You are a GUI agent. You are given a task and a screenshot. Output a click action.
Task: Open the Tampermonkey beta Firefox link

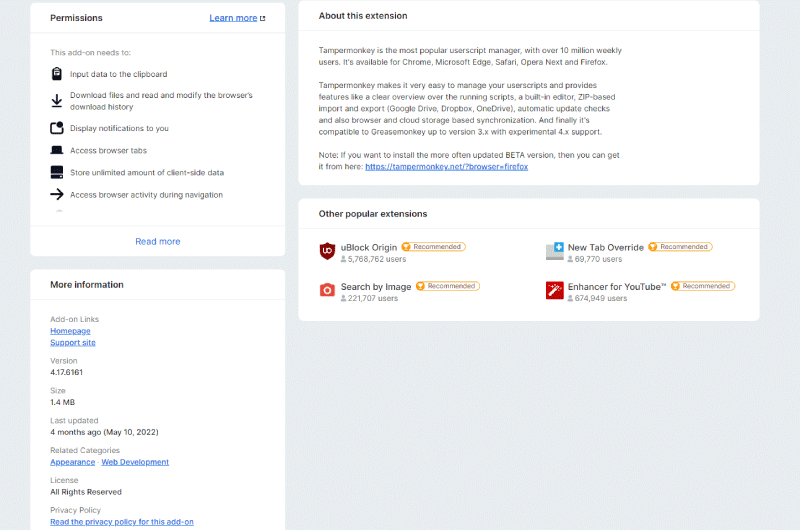(446, 167)
